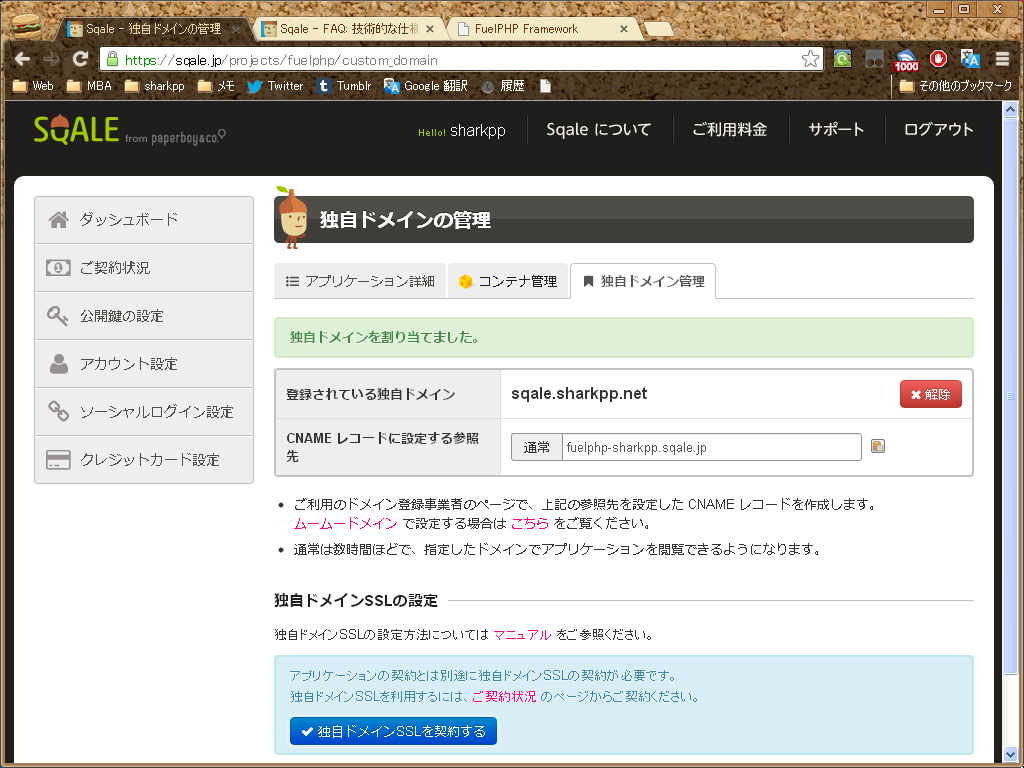Open the Chrome menu hamburger icon
The width and height of the screenshot is (1024, 768).
tap(1002, 59)
